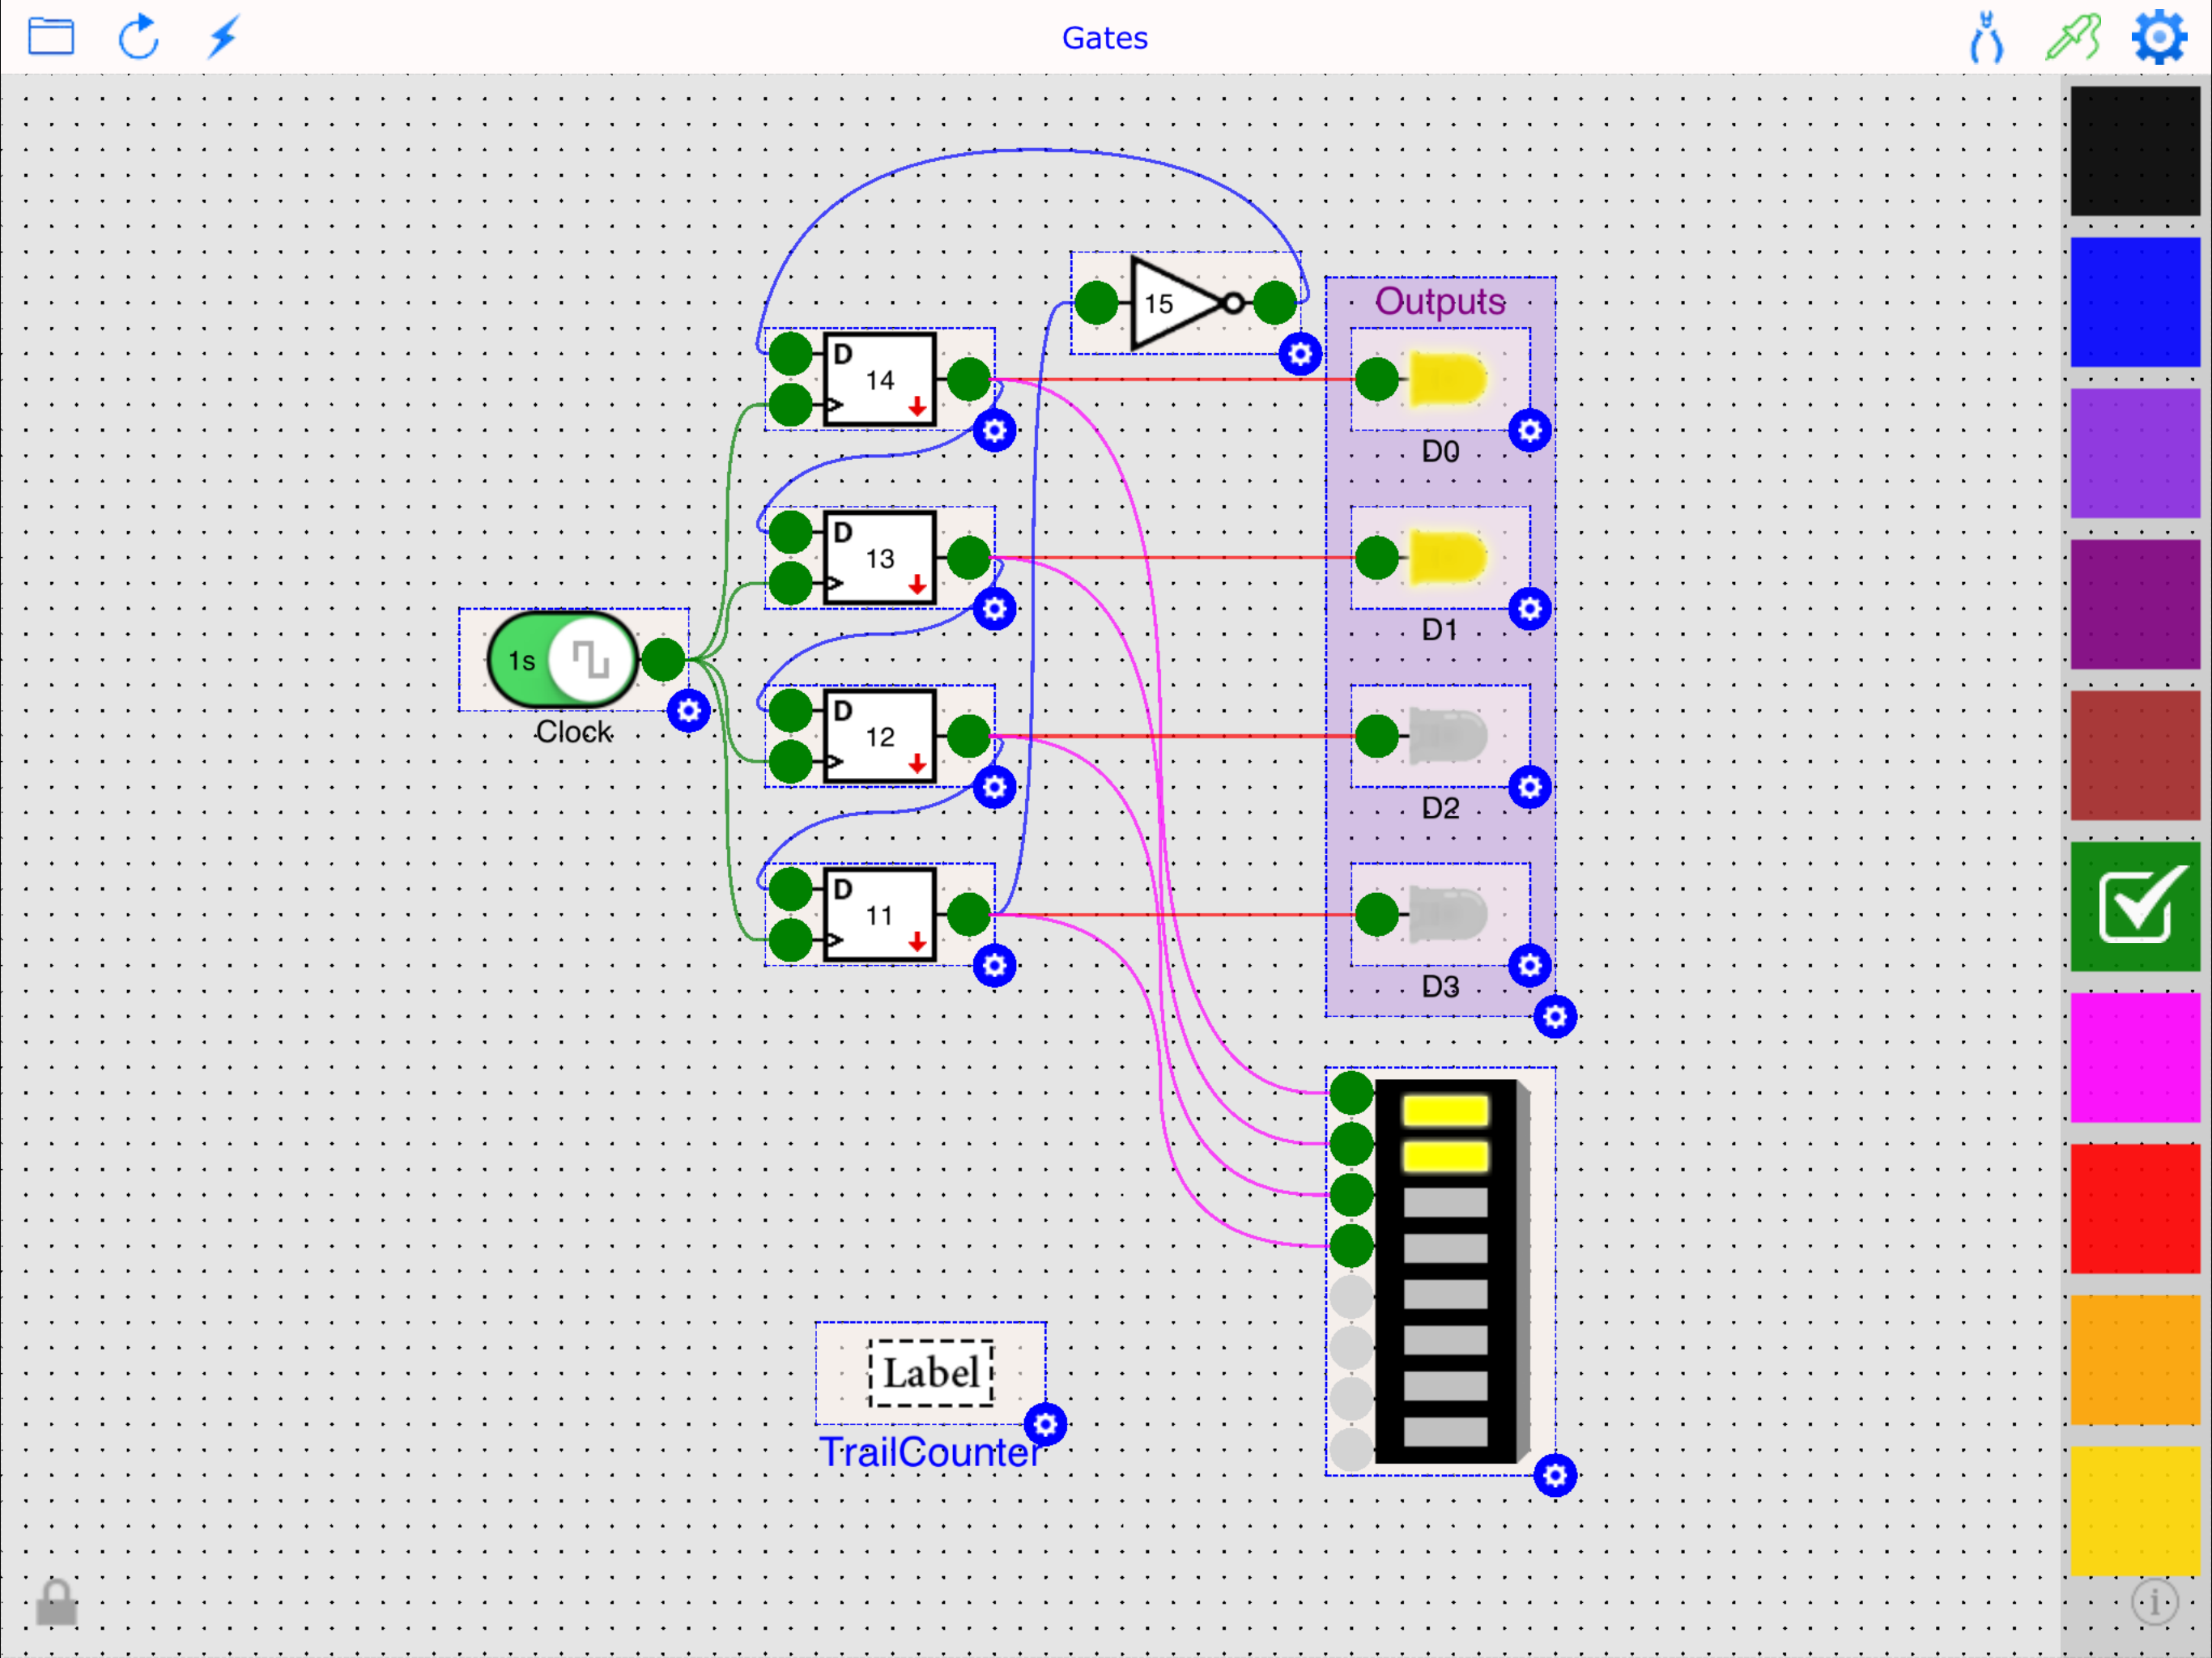Open the Outputs group settings gear
This screenshot has width=2212, height=1658.
[x=1557, y=1016]
